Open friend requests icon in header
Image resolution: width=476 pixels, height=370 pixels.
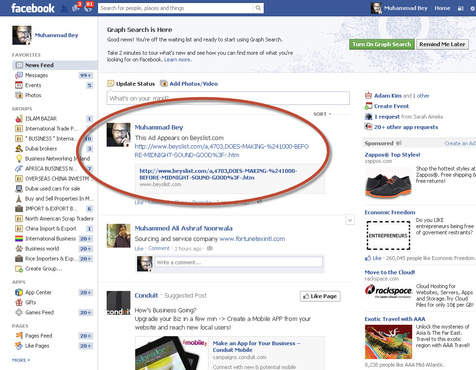click(x=64, y=8)
